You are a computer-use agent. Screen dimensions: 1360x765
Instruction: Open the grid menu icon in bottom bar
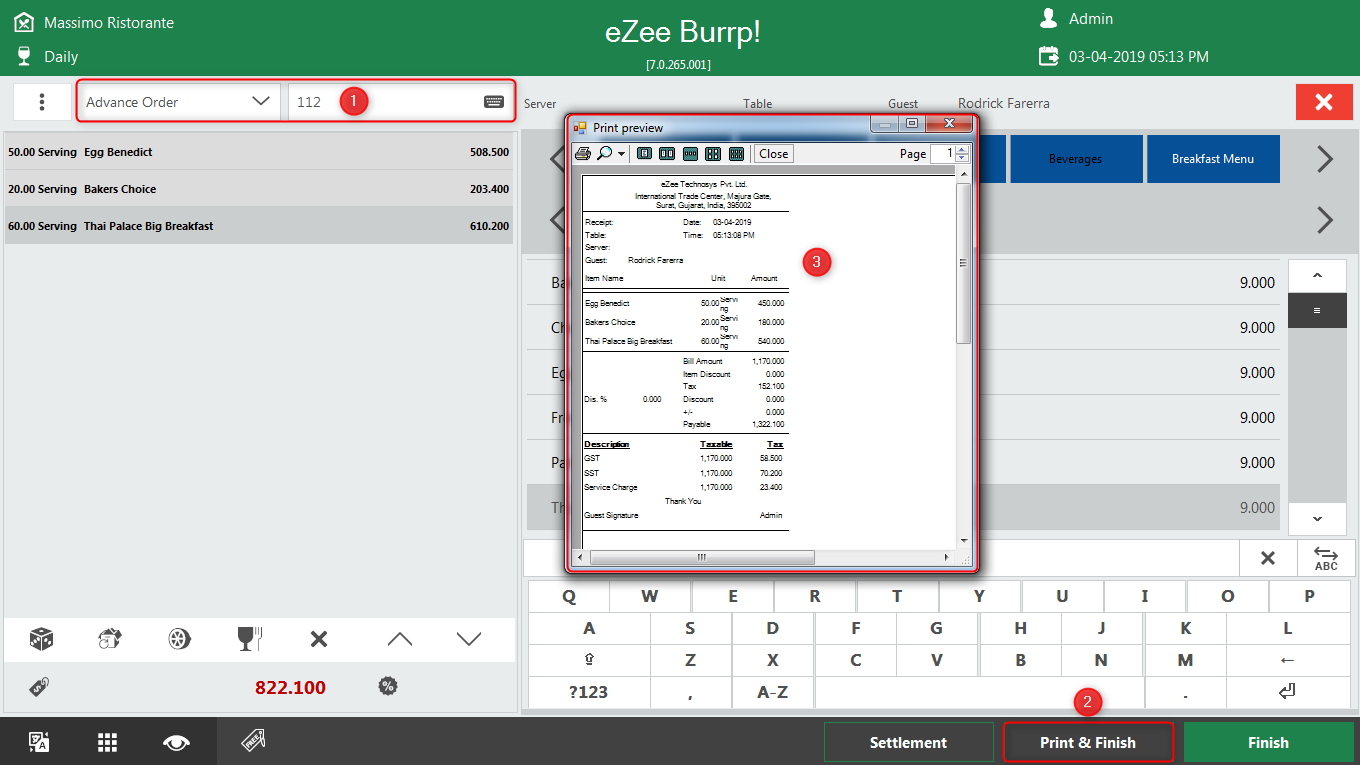(108, 742)
